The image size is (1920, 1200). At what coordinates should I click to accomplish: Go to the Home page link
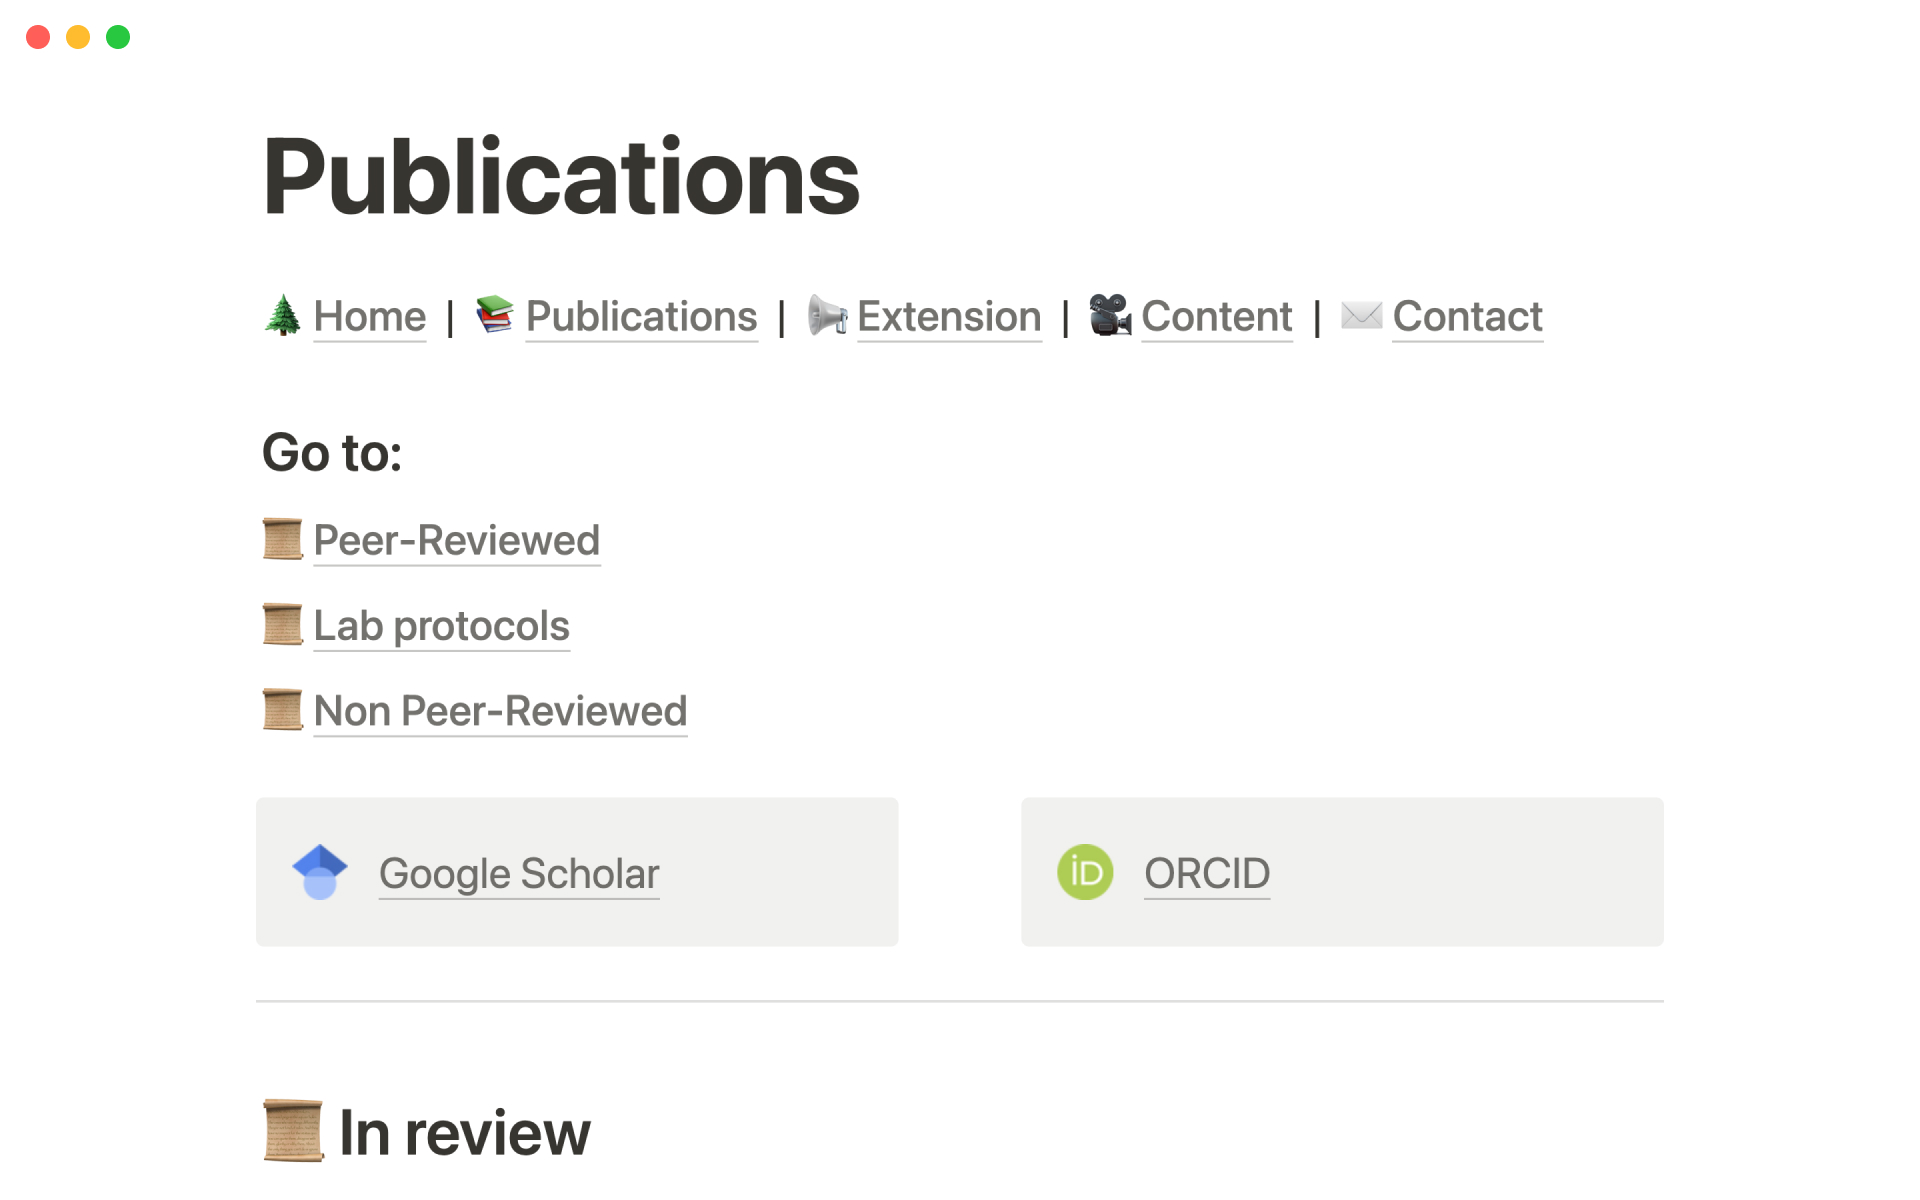click(370, 317)
